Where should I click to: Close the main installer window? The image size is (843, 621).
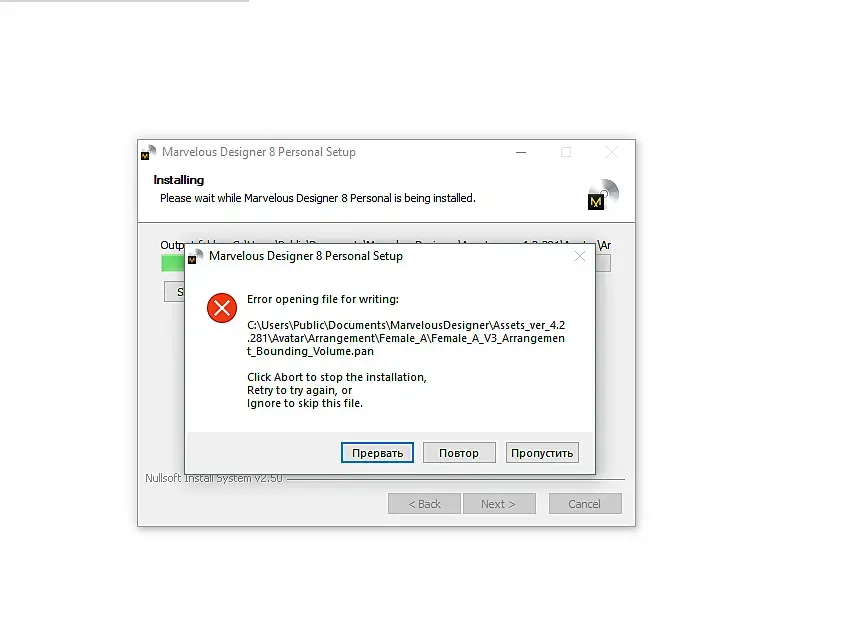611,153
